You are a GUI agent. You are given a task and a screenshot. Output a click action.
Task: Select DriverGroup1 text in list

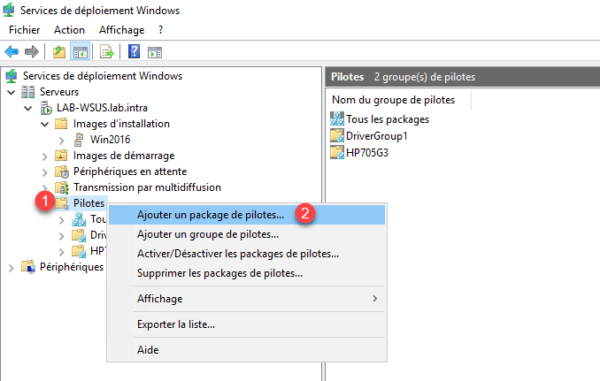(377, 136)
